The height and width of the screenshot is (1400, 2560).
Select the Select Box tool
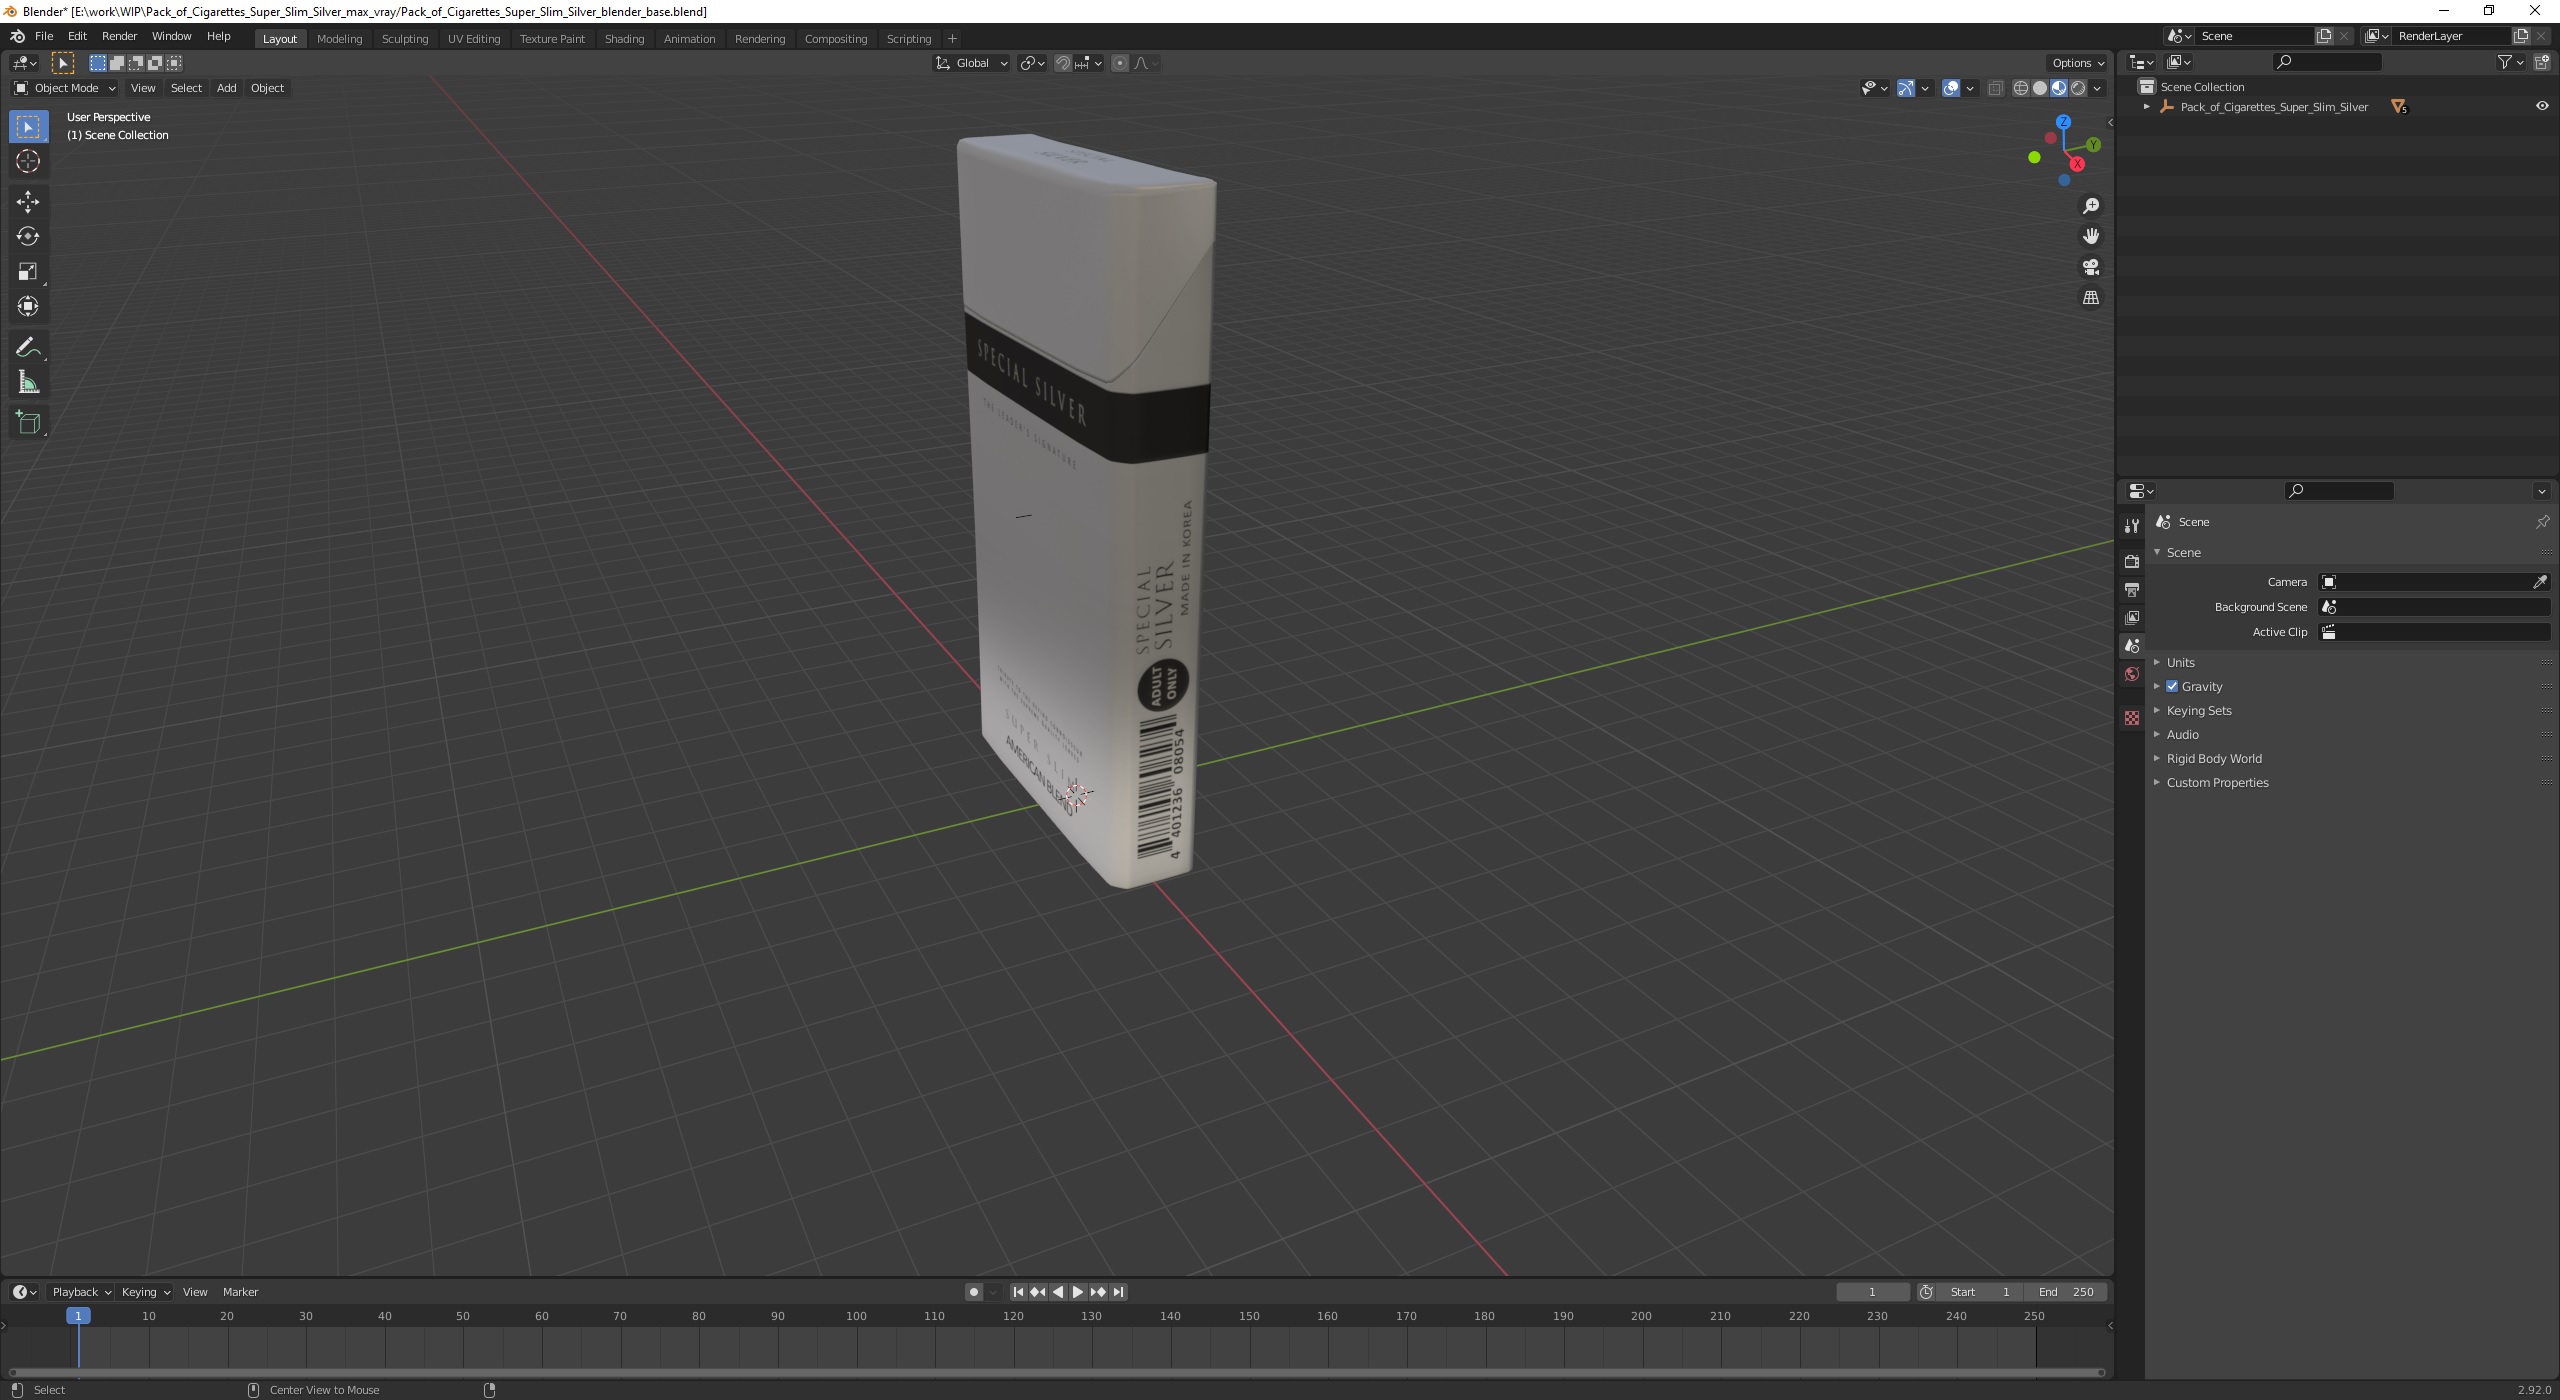coord(28,127)
